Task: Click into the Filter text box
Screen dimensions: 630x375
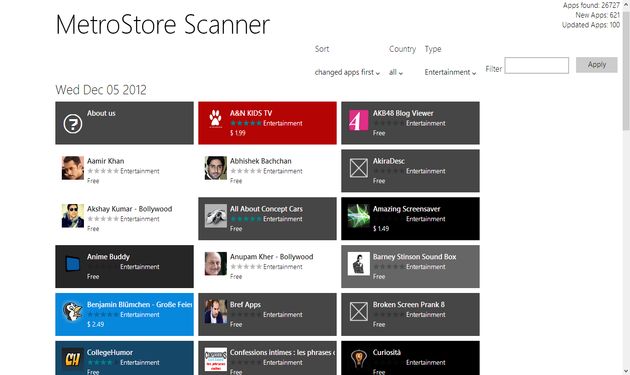Action: coord(536,66)
